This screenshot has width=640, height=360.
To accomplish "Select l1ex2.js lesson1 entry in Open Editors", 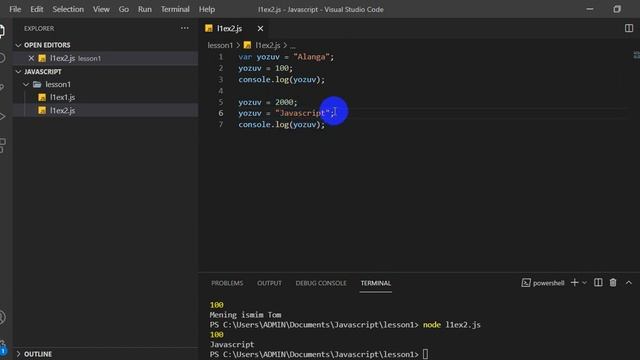I will pyautogui.click(x=106, y=58).
